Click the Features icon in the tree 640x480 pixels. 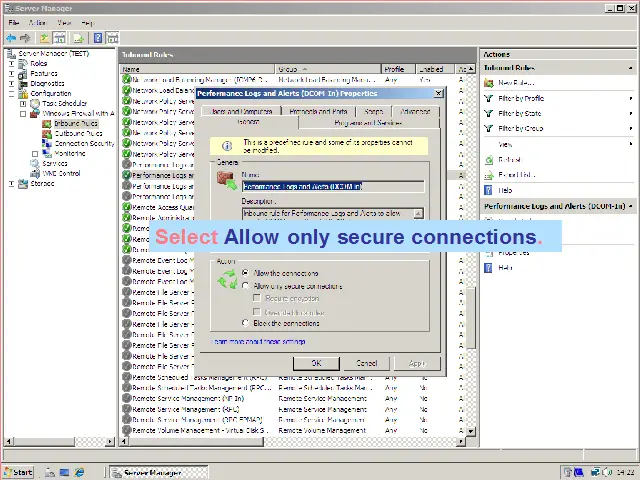(23, 73)
